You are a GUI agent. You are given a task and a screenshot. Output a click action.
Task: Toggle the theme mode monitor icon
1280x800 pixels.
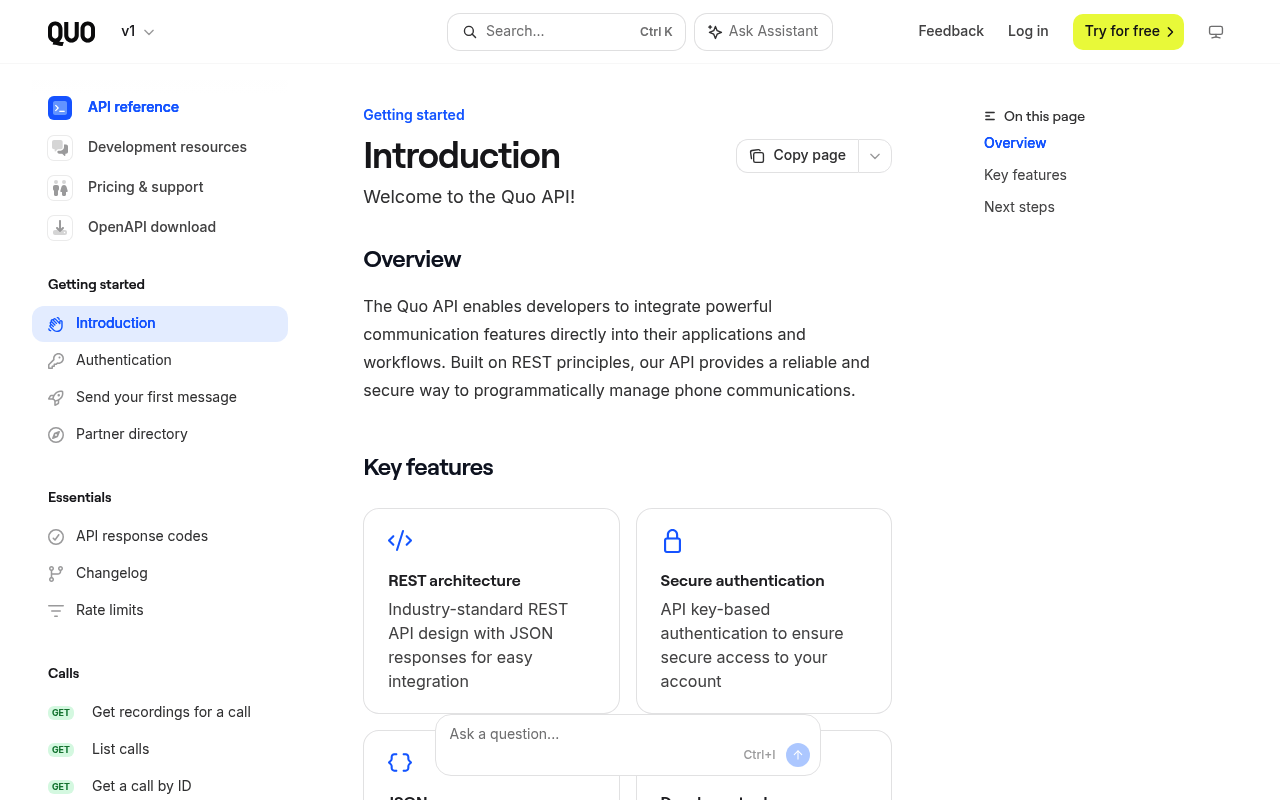click(1216, 32)
